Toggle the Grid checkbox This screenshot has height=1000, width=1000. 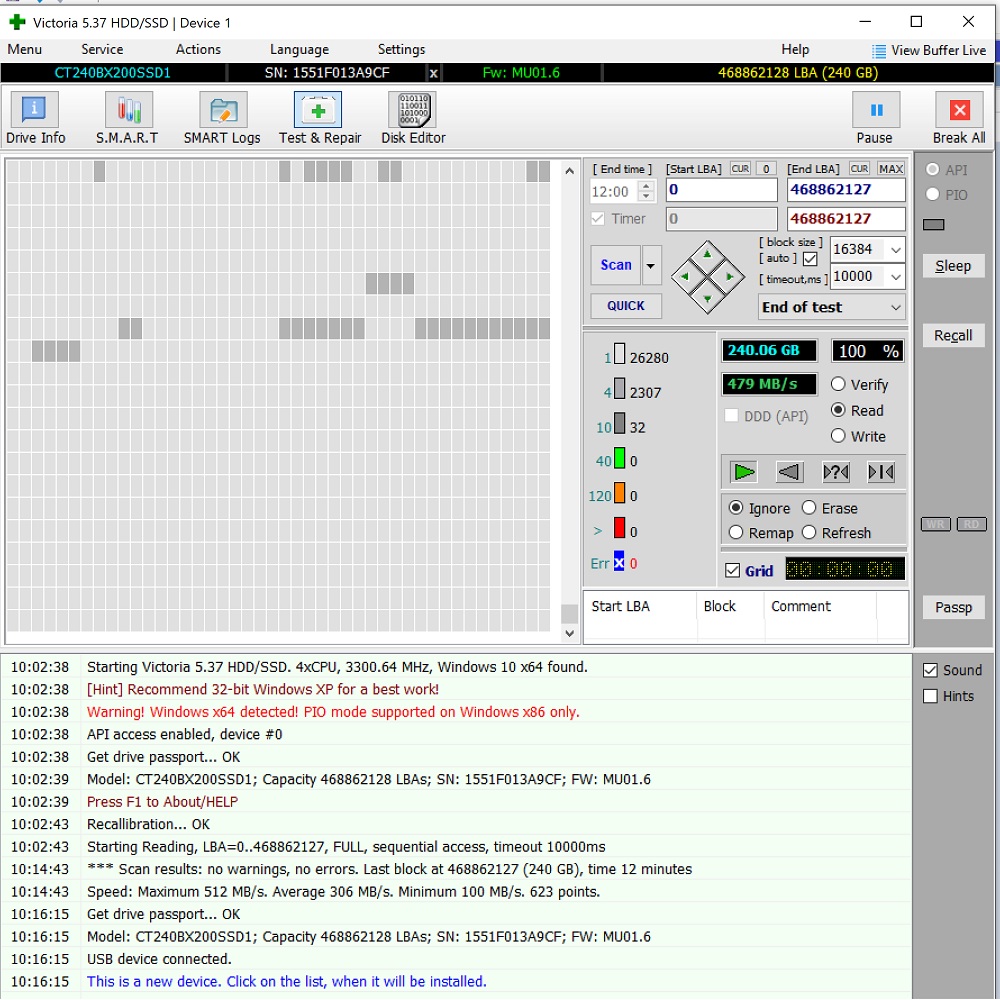[733, 571]
